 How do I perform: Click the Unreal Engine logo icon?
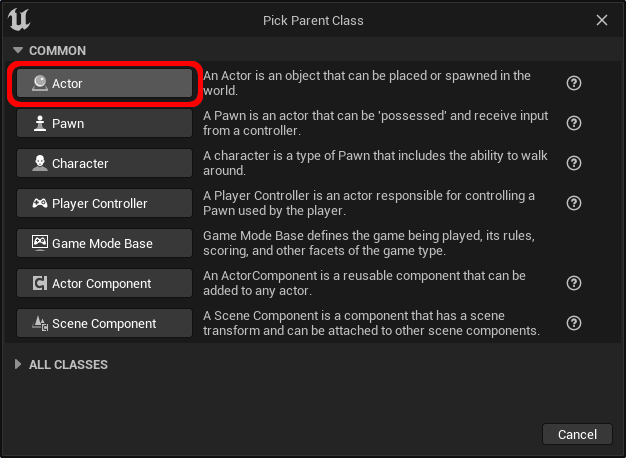pyautogui.click(x=19, y=20)
